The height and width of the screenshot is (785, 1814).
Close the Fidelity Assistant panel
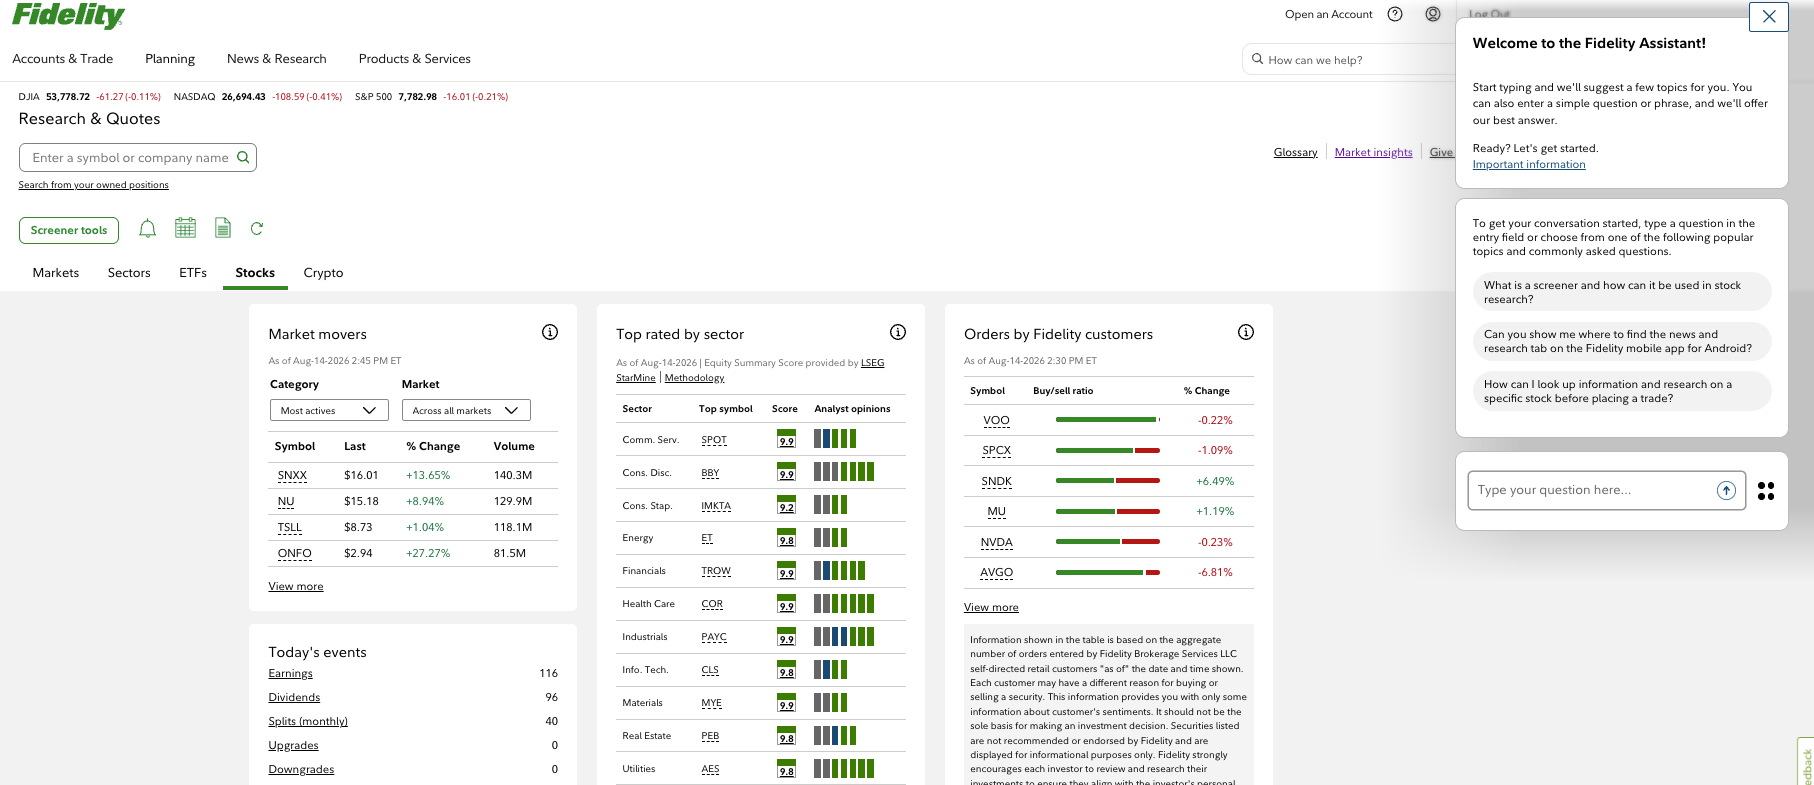click(x=1769, y=16)
